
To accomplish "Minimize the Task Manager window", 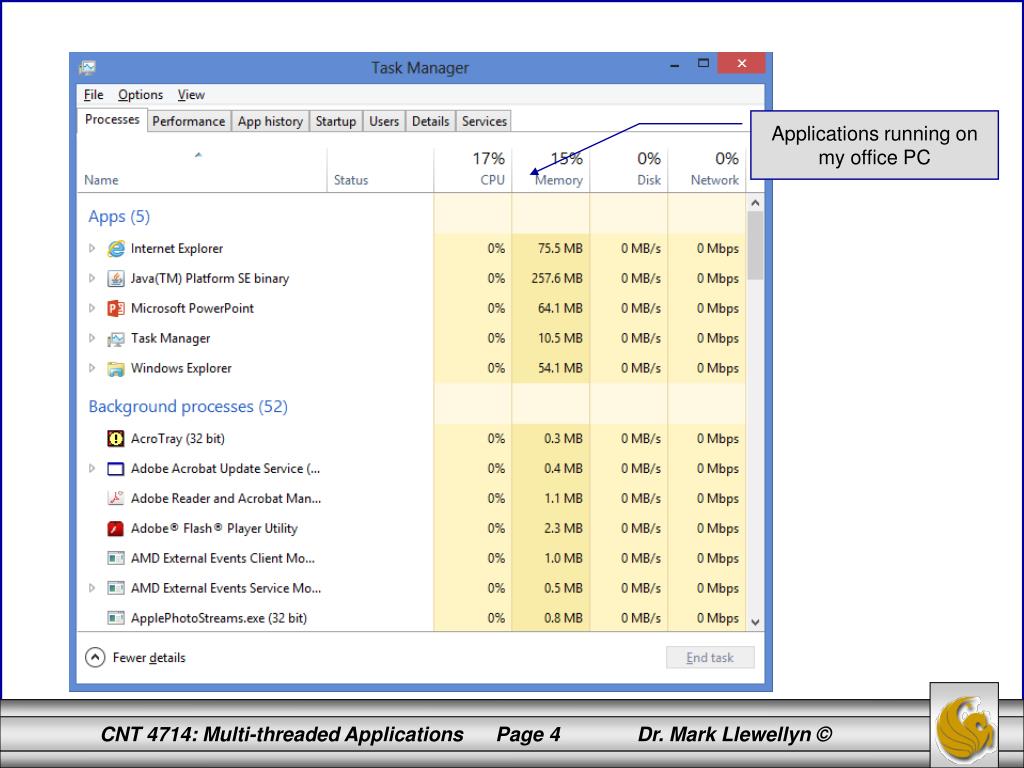I will 675,65.
